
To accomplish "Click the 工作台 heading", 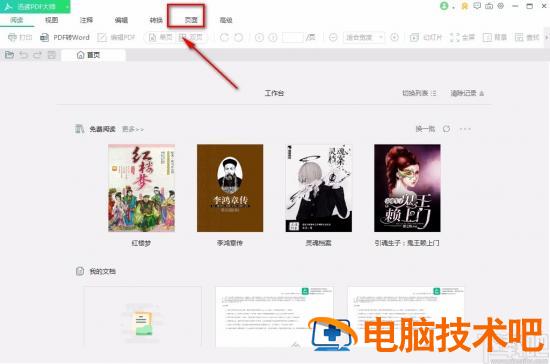I will pyautogui.click(x=274, y=93).
